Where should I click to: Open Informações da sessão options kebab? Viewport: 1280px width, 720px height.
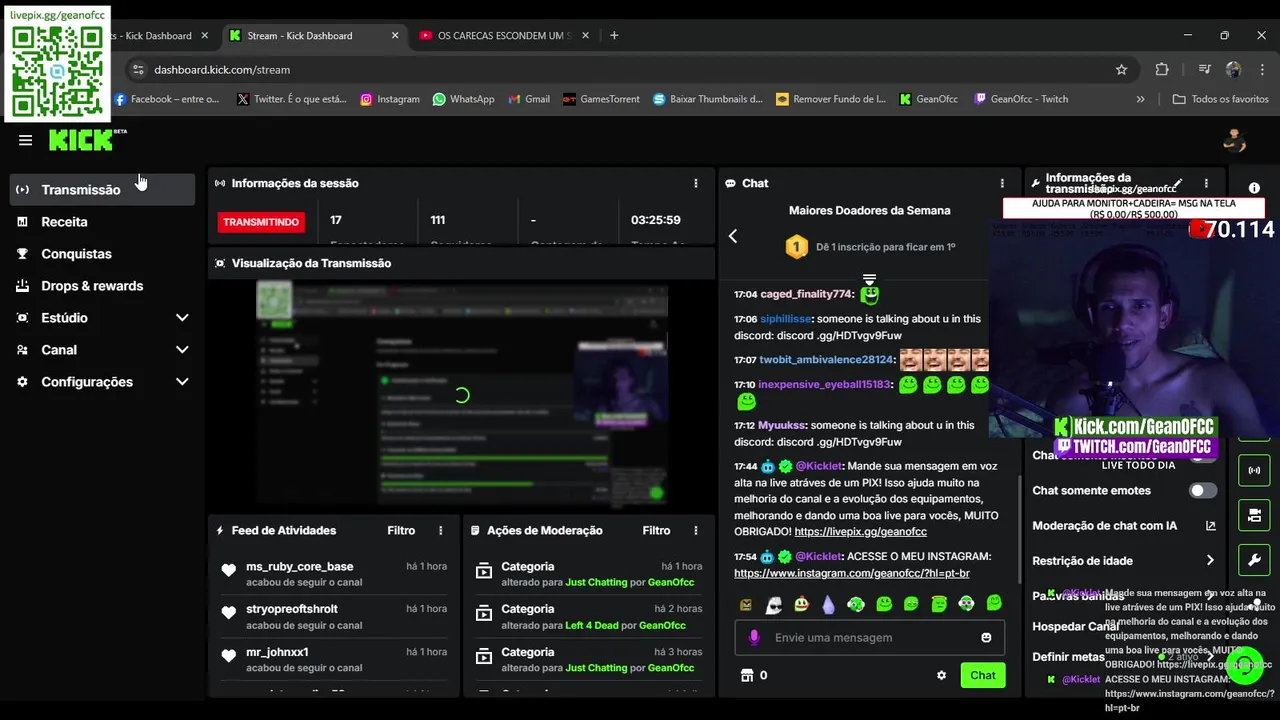(696, 184)
